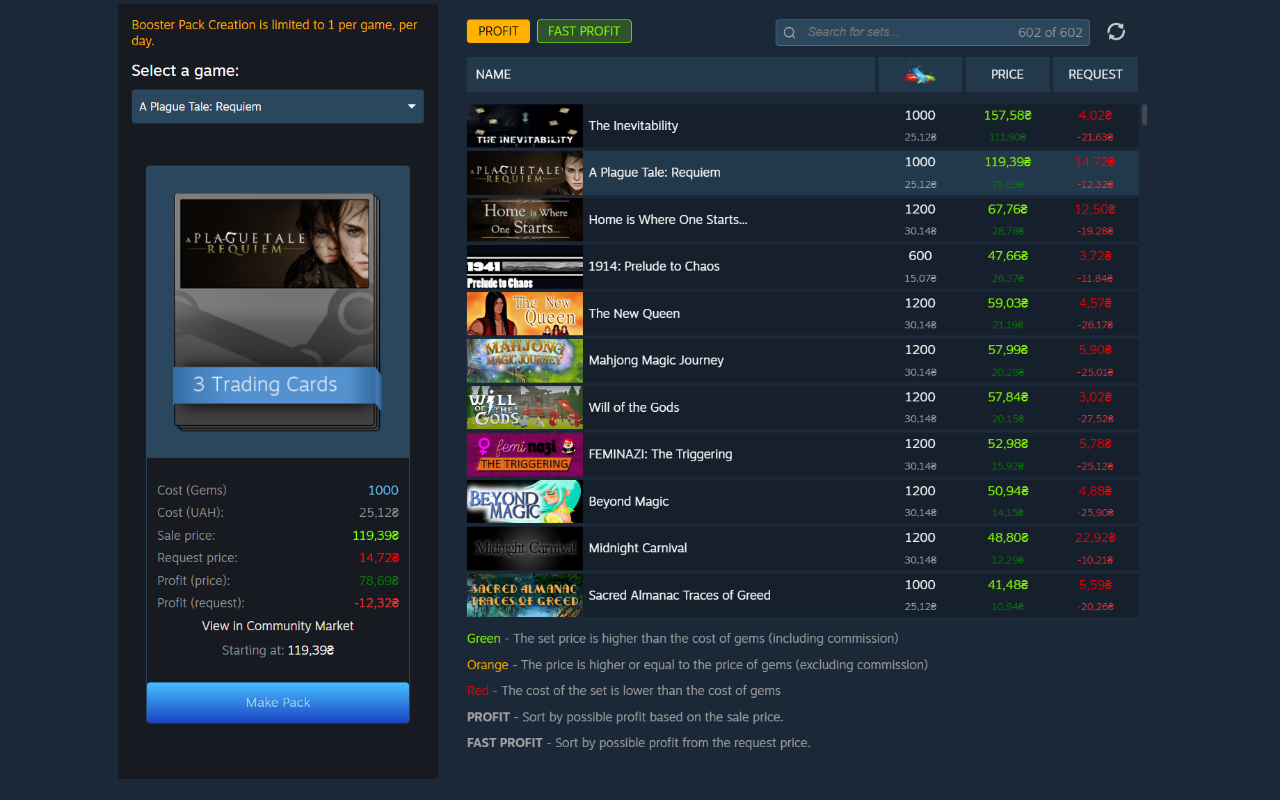Toggle FAST PROFIT sorting mode
Viewport: 1280px width, 800px height.
point(584,31)
